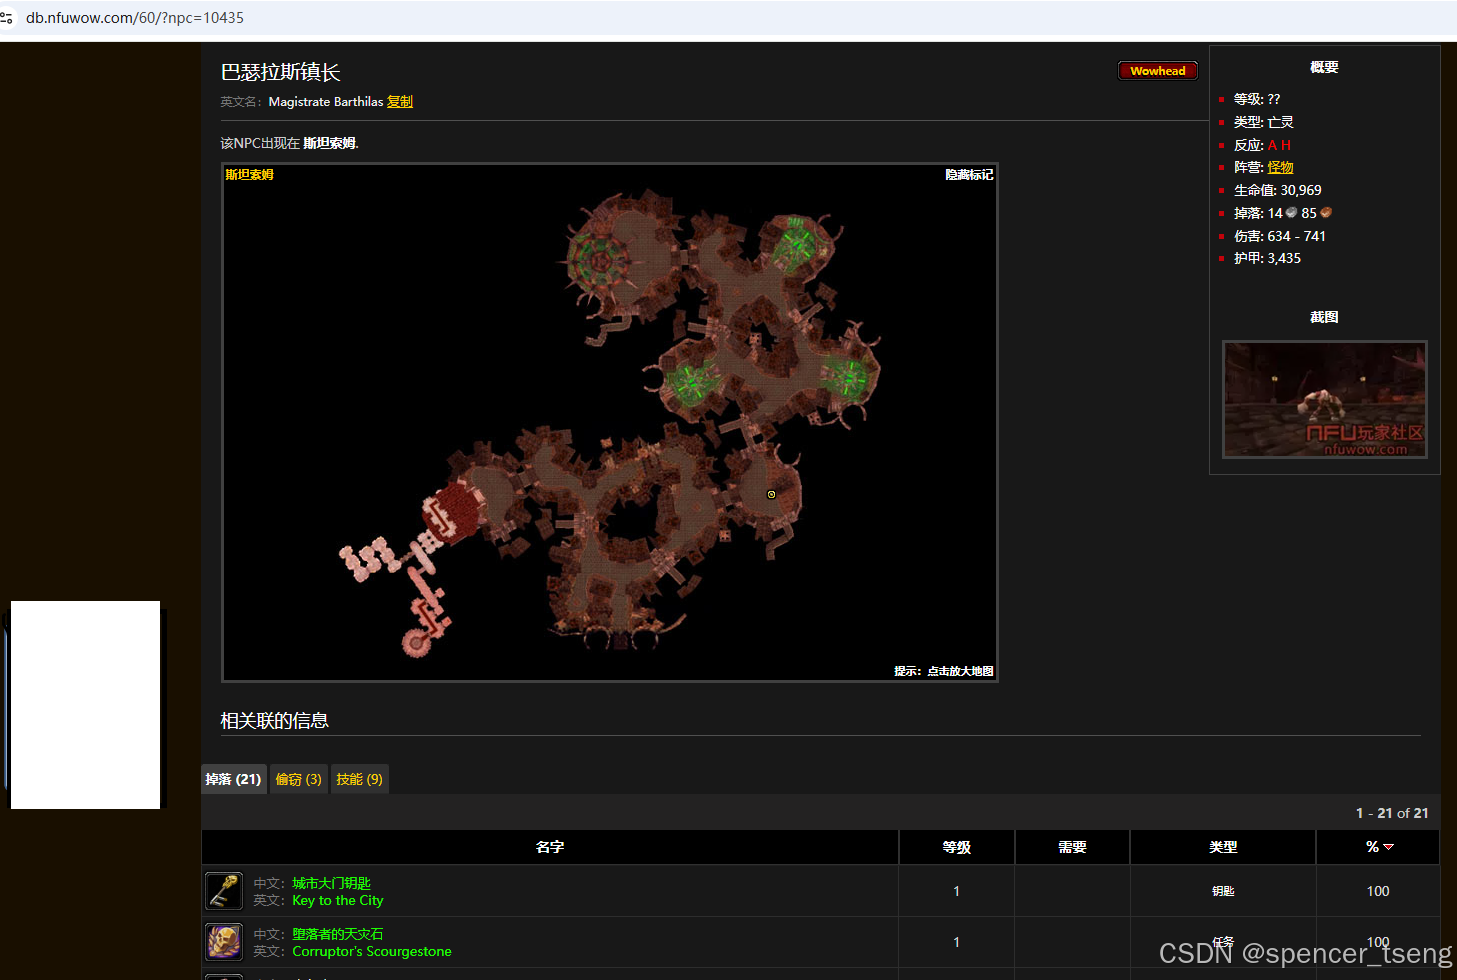1457x980 pixels.
Task: Sort table by 类型 column
Action: (x=1223, y=847)
